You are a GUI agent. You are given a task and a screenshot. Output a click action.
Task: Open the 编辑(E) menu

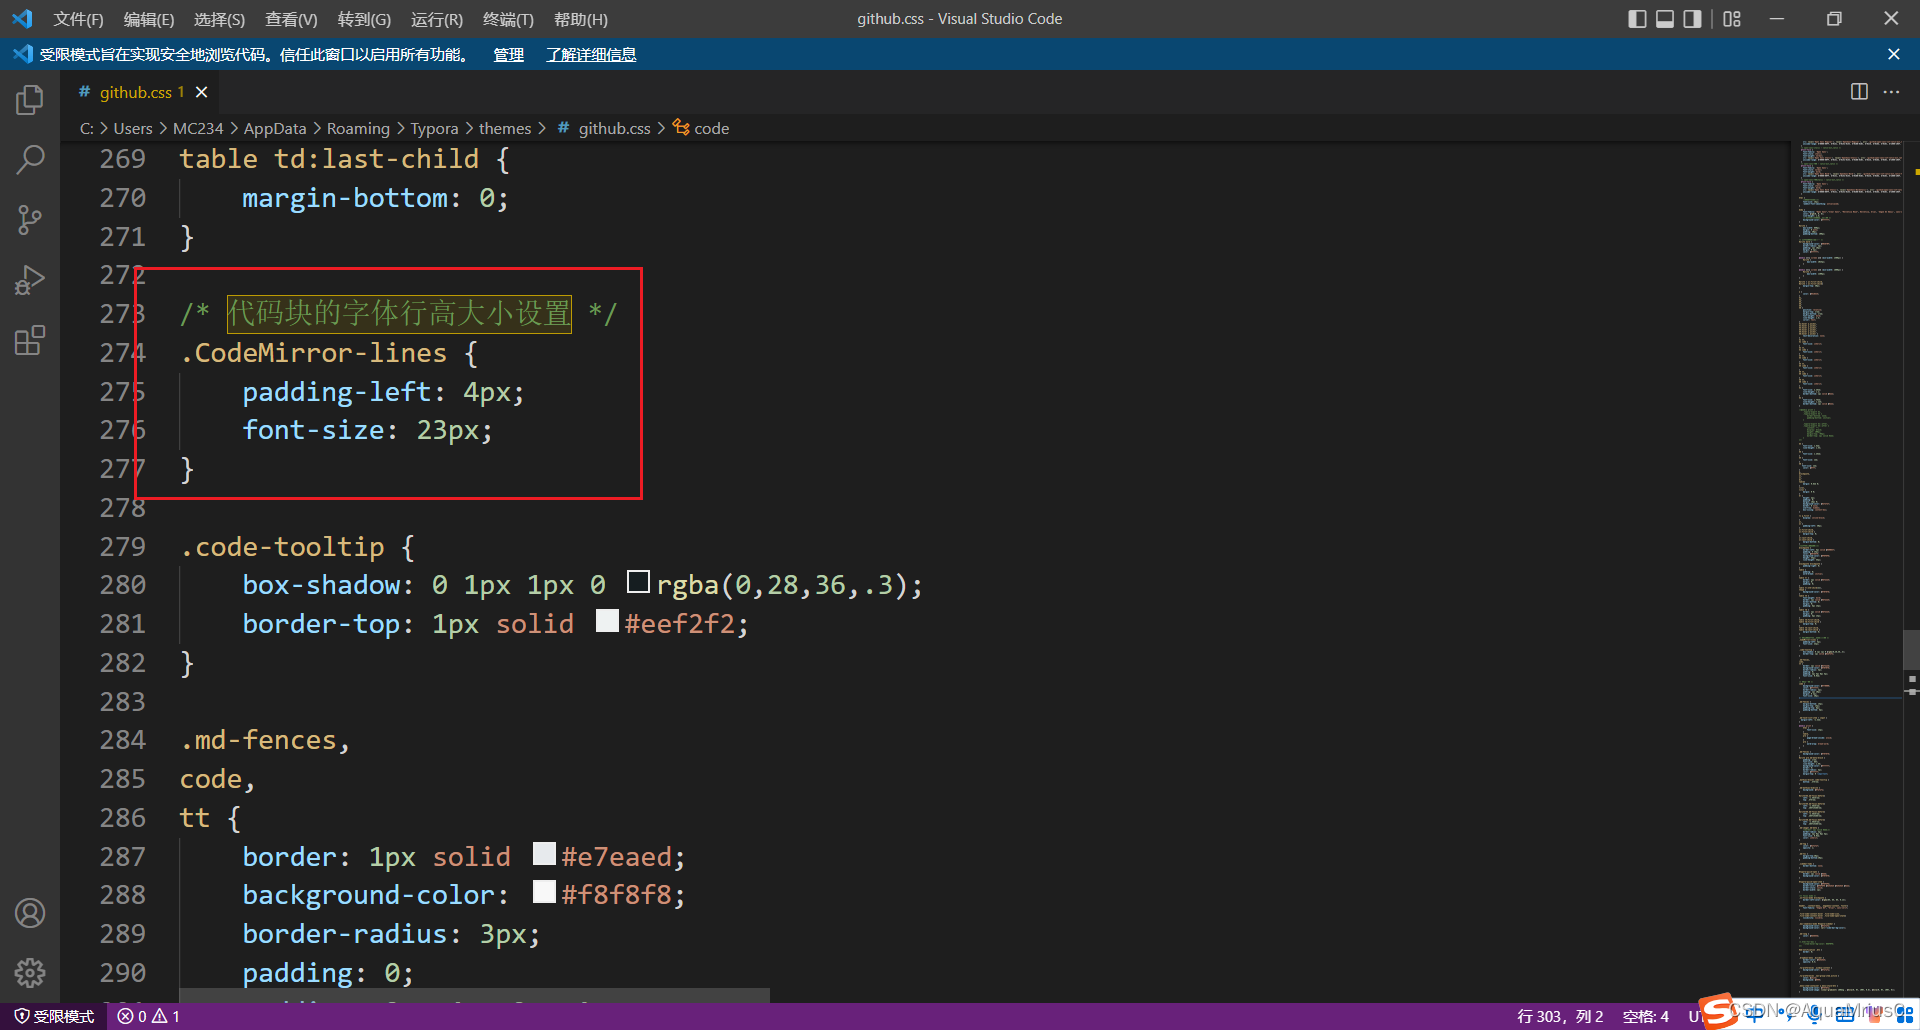149,19
